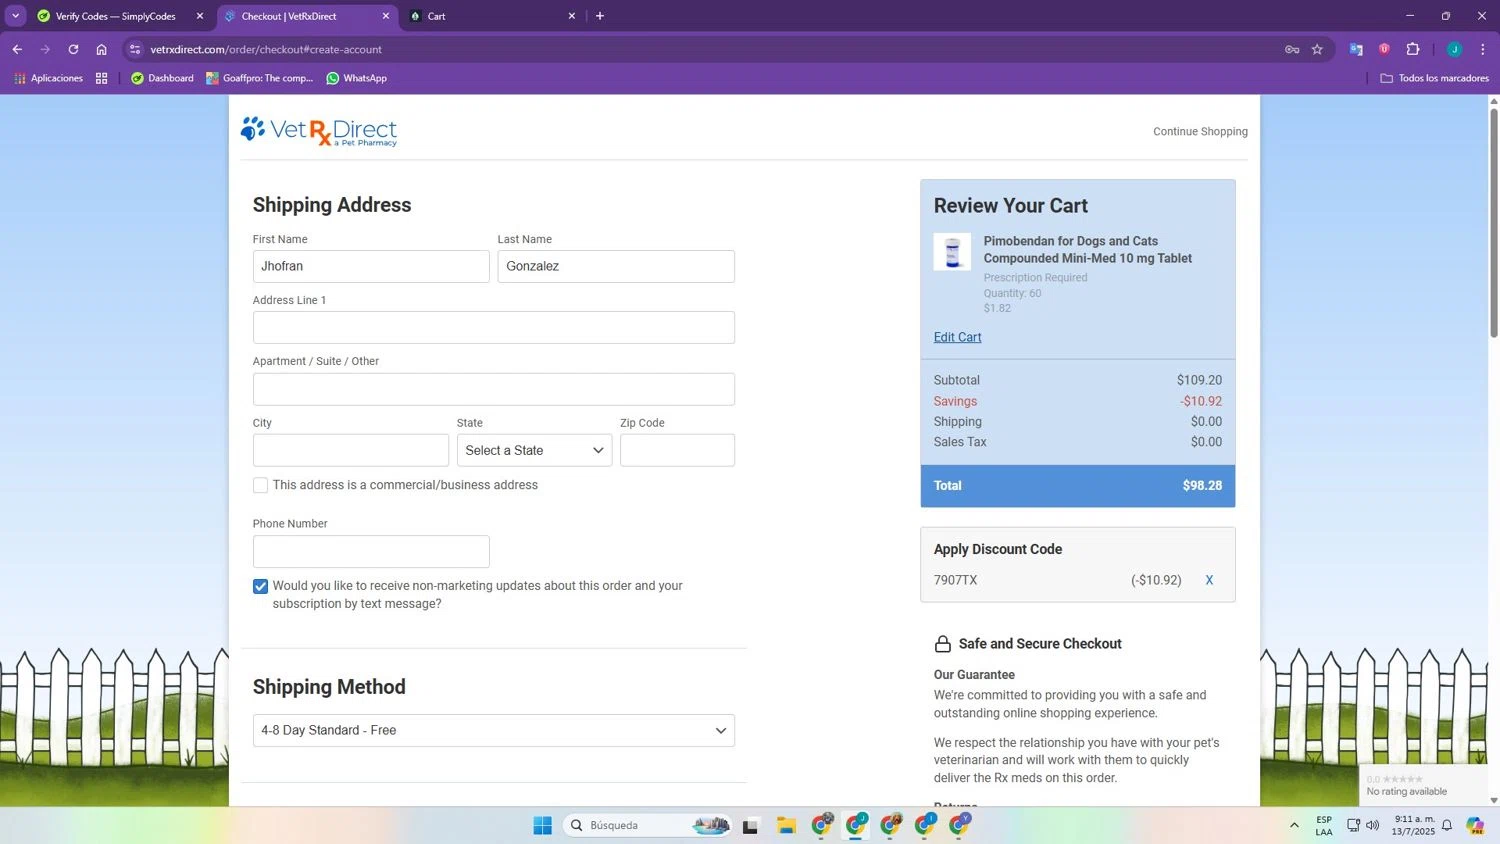Check the commercial/business address checkbox
Screen dimensions: 1500x844
pyautogui.click(x=260, y=485)
